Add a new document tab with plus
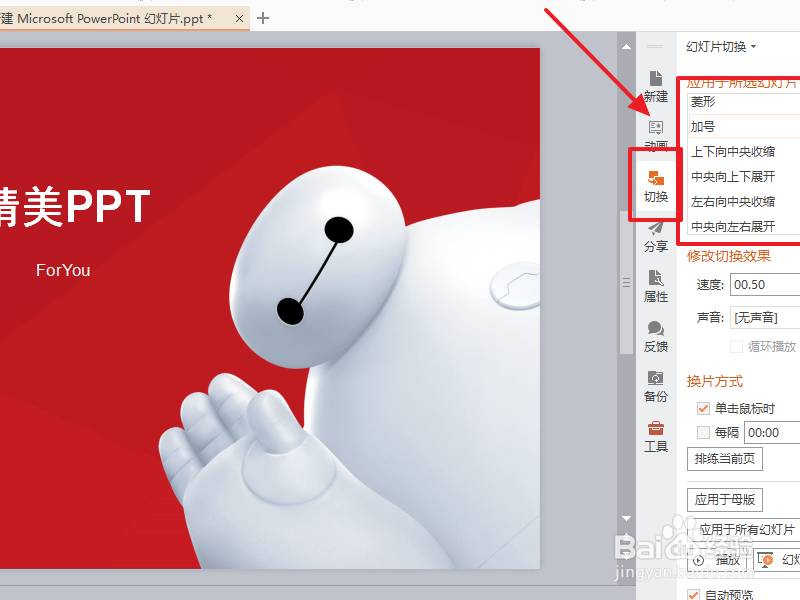 [263, 18]
